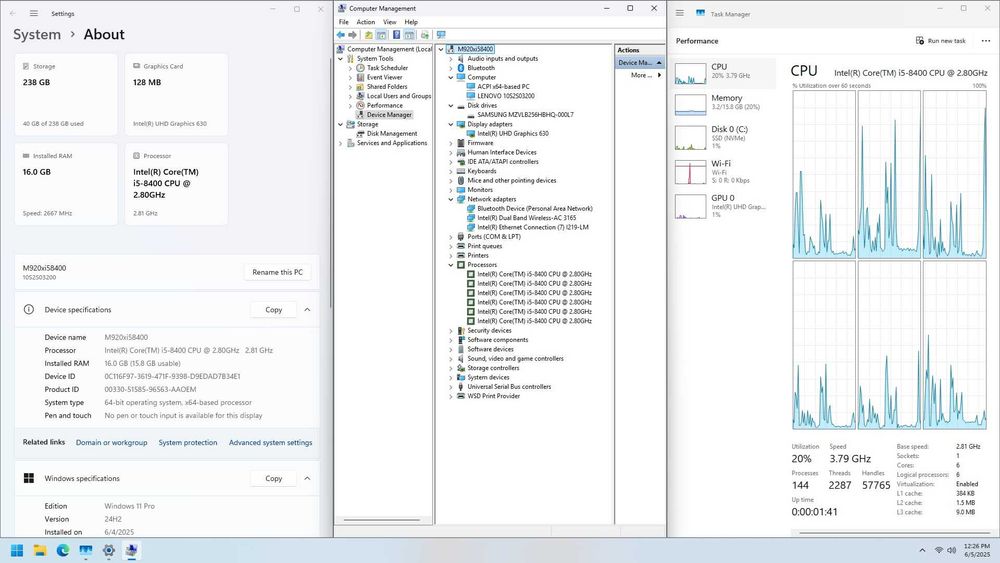Click the volume speaker tray icon
Viewport: 1000px width, 563px height.
pyautogui.click(x=952, y=550)
